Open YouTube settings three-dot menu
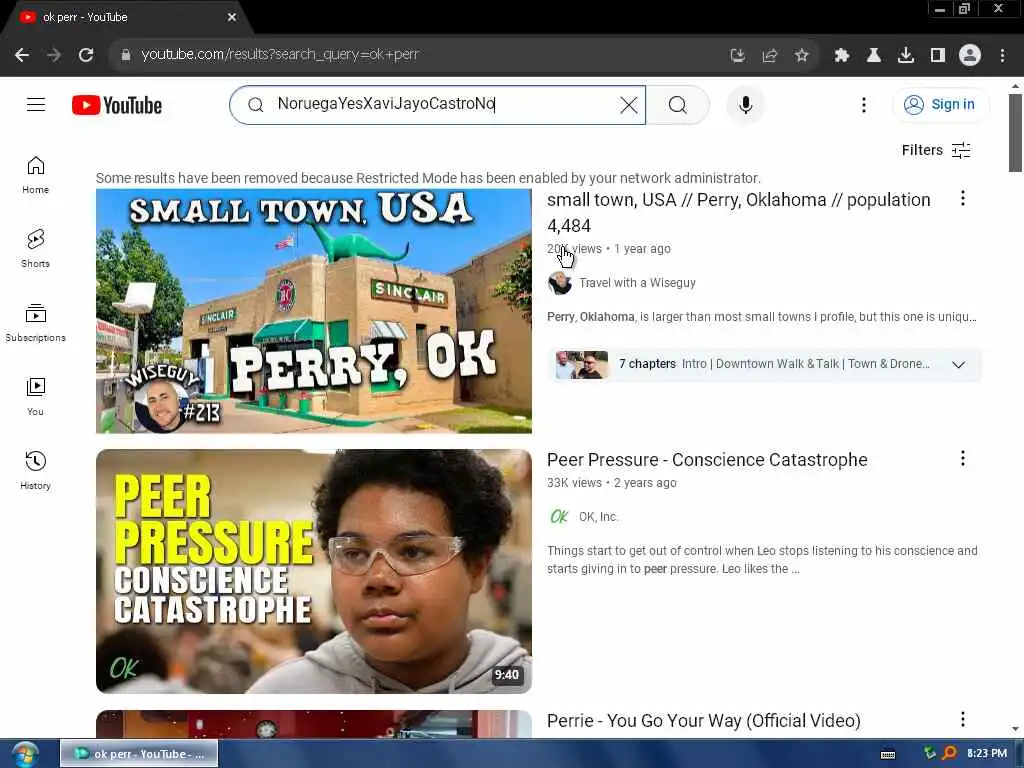Viewport: 1024px width, 768px height. point(864,104)
